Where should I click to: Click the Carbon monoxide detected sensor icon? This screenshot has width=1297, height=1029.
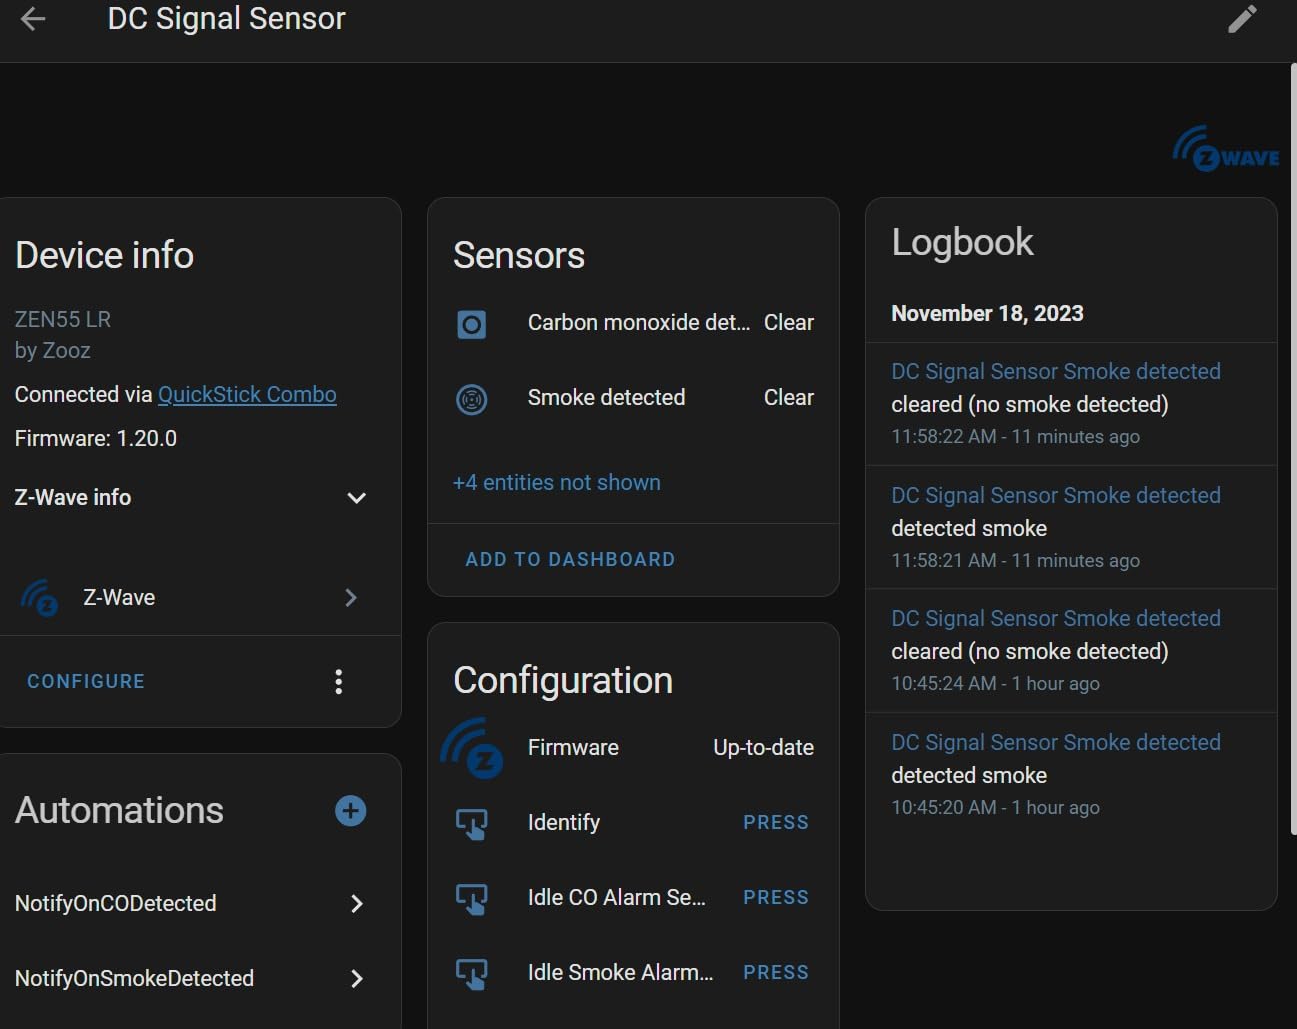tap(471, 324)
